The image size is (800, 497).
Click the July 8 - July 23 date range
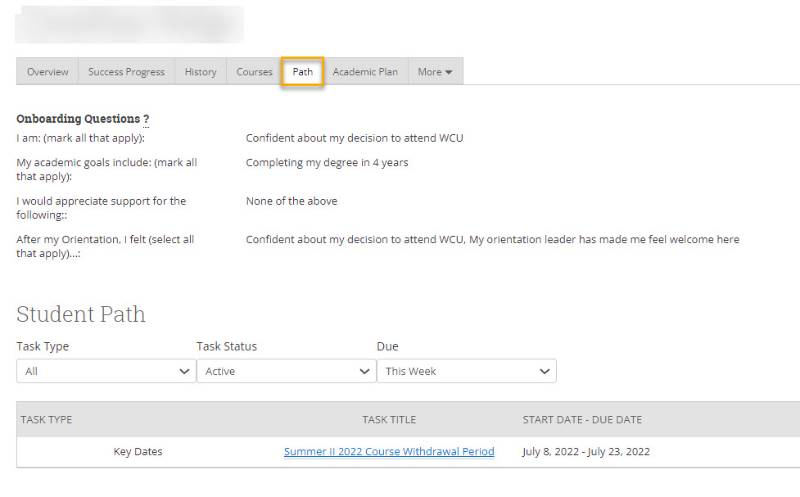(x=586, y=452)
